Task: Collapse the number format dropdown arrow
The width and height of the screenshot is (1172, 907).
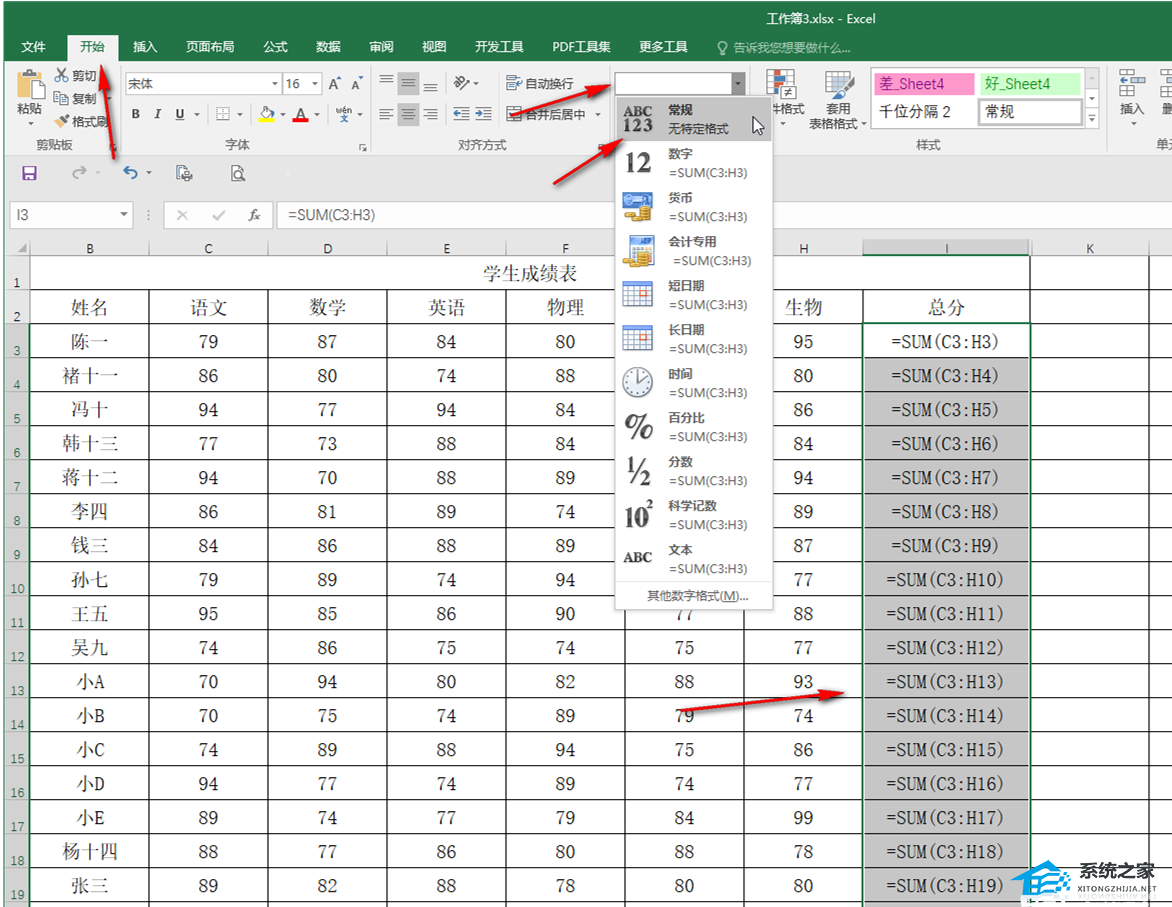Action: tap(738, 84)
